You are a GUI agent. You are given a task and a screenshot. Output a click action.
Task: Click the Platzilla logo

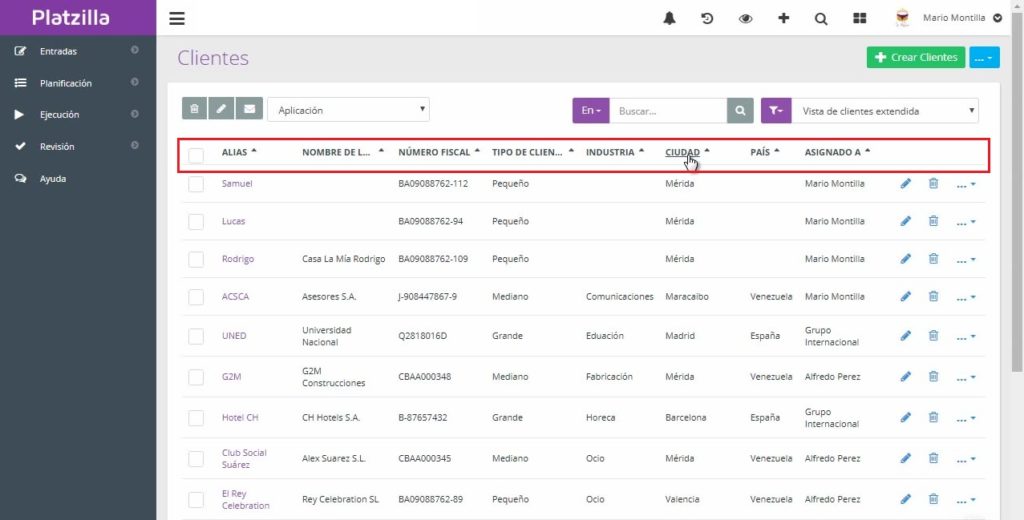pos(71,18)
